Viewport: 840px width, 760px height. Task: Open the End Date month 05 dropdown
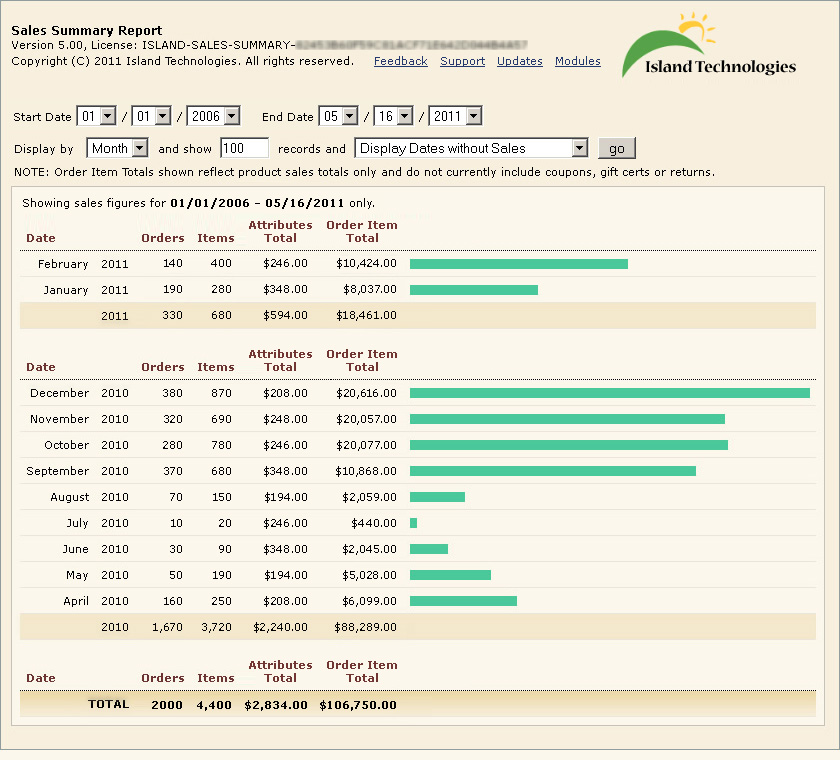pyautogui.click(x=339, y=116)
